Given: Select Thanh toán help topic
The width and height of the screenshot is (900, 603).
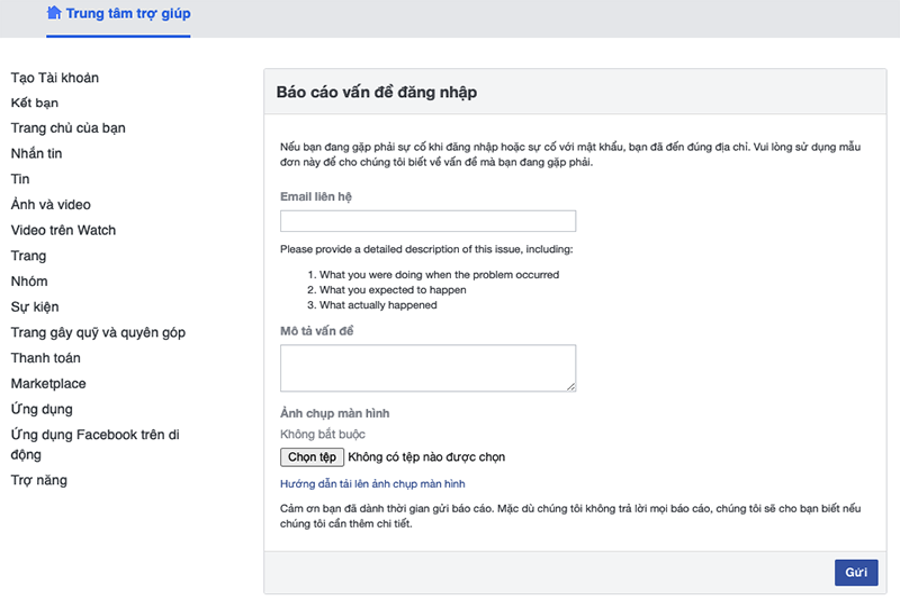Looking at the screenshot, I should pyautogui.click(x=46, y=358).
